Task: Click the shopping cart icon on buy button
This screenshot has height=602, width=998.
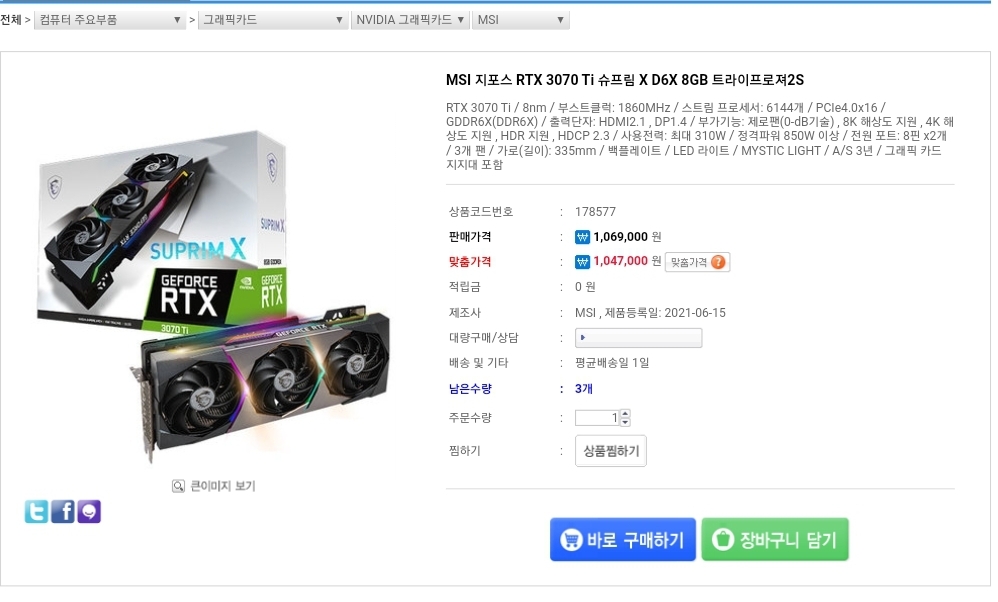Action: pyautogui.click(x=571, y=541)
